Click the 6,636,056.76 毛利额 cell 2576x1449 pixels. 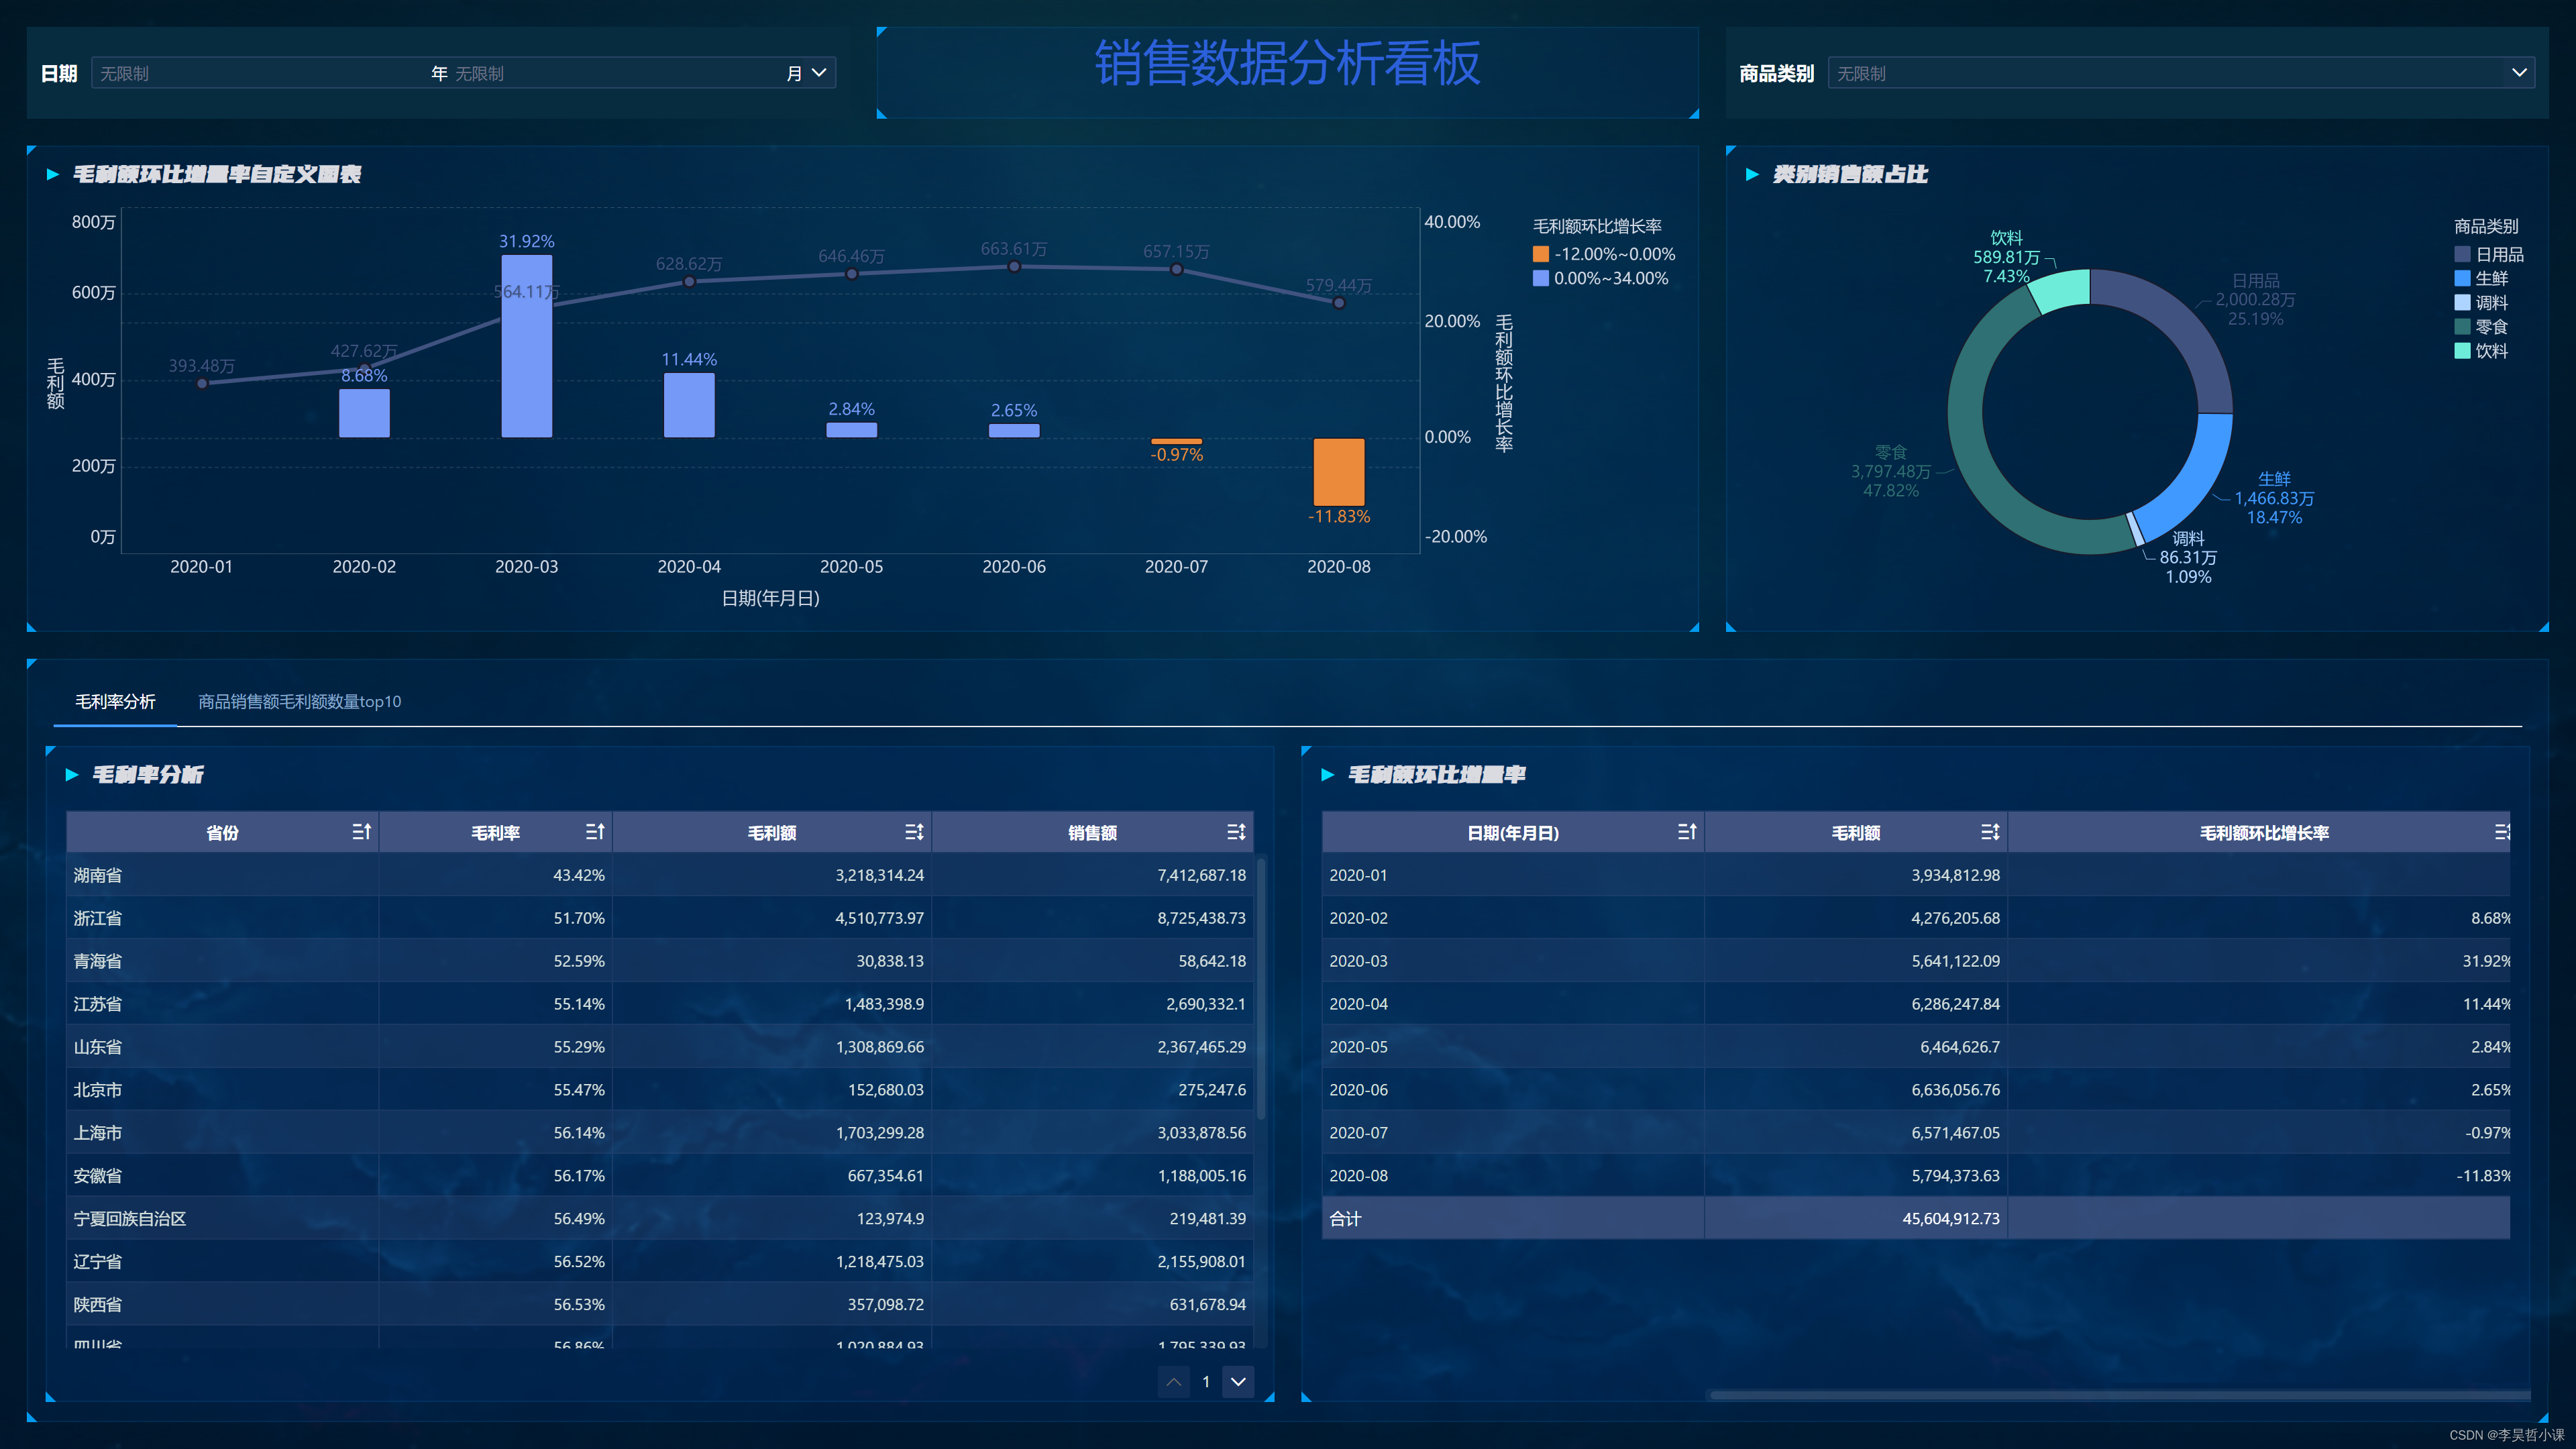(x=1856, y=1090)
